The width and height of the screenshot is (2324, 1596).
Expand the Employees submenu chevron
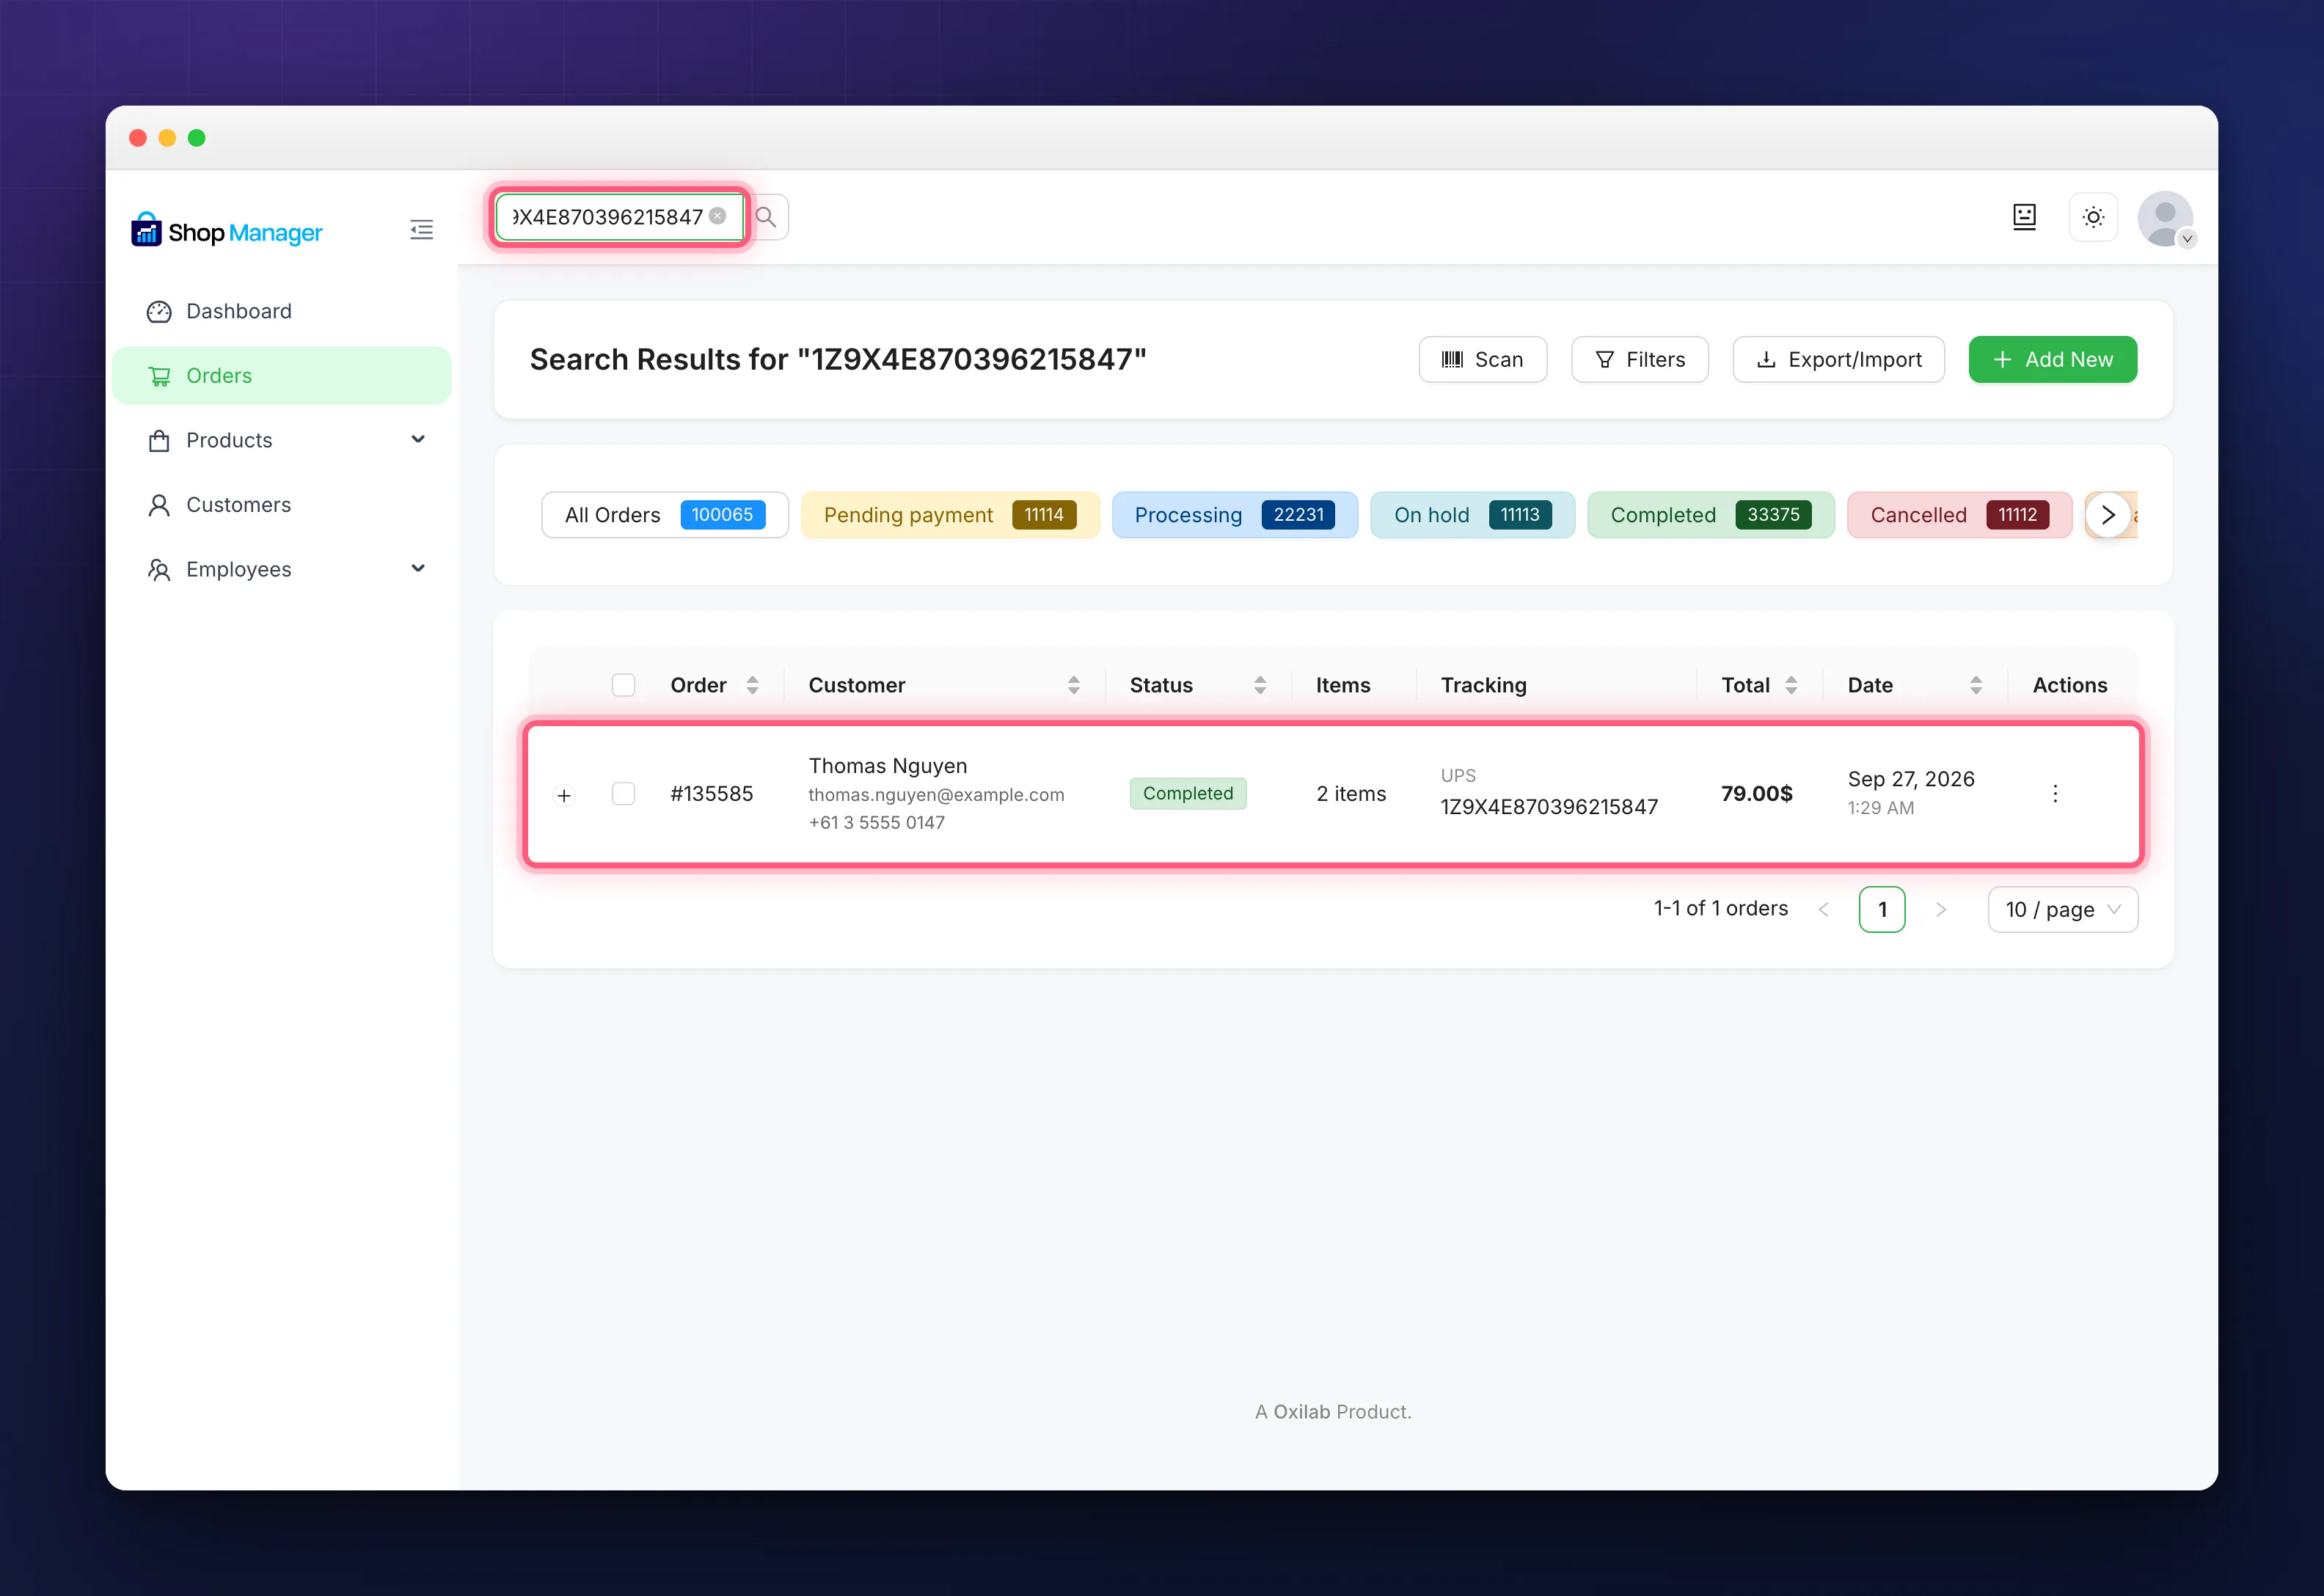(418, 568)
